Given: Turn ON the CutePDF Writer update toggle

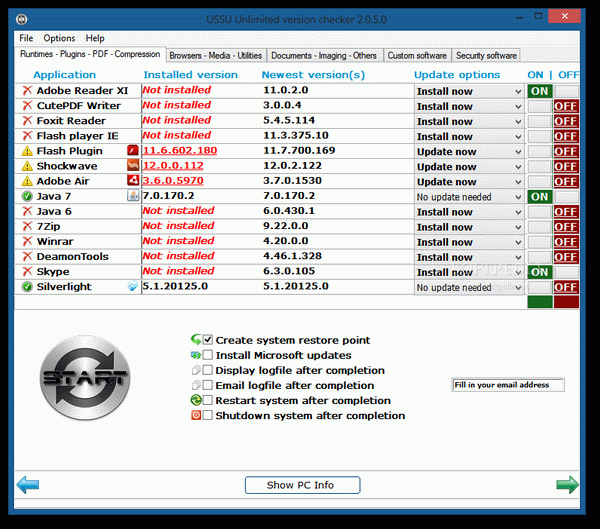Looking at the screenshot, I should pos(540,106).
